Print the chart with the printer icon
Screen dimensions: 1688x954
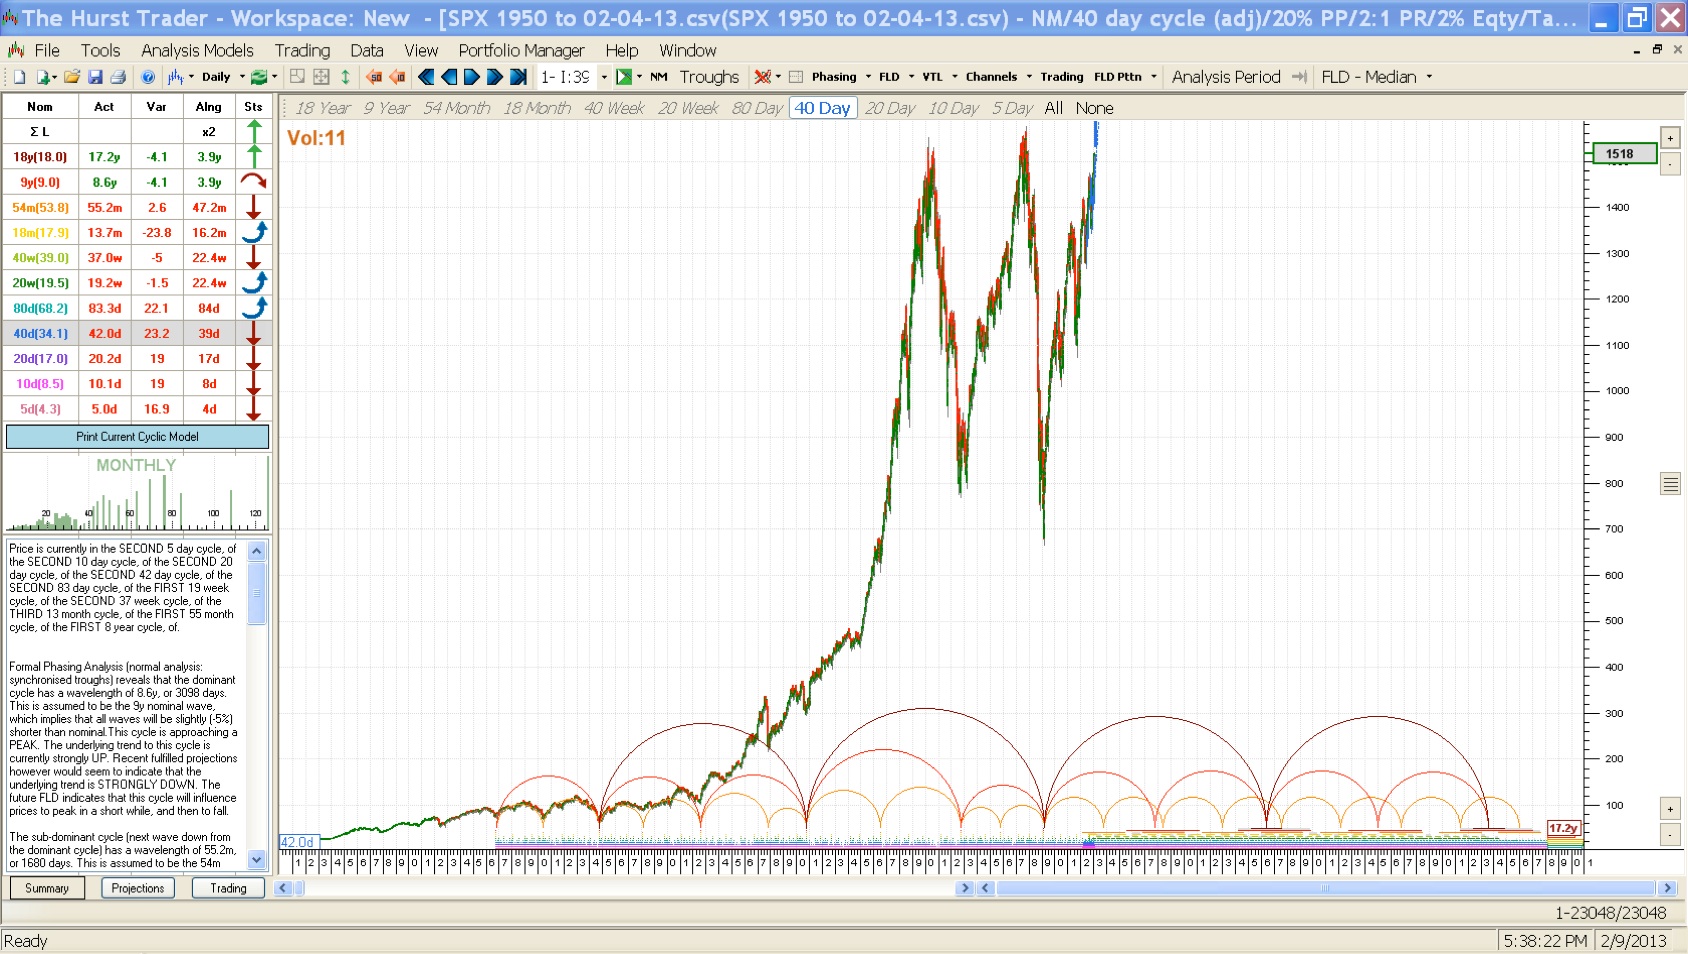pos(118,77)
